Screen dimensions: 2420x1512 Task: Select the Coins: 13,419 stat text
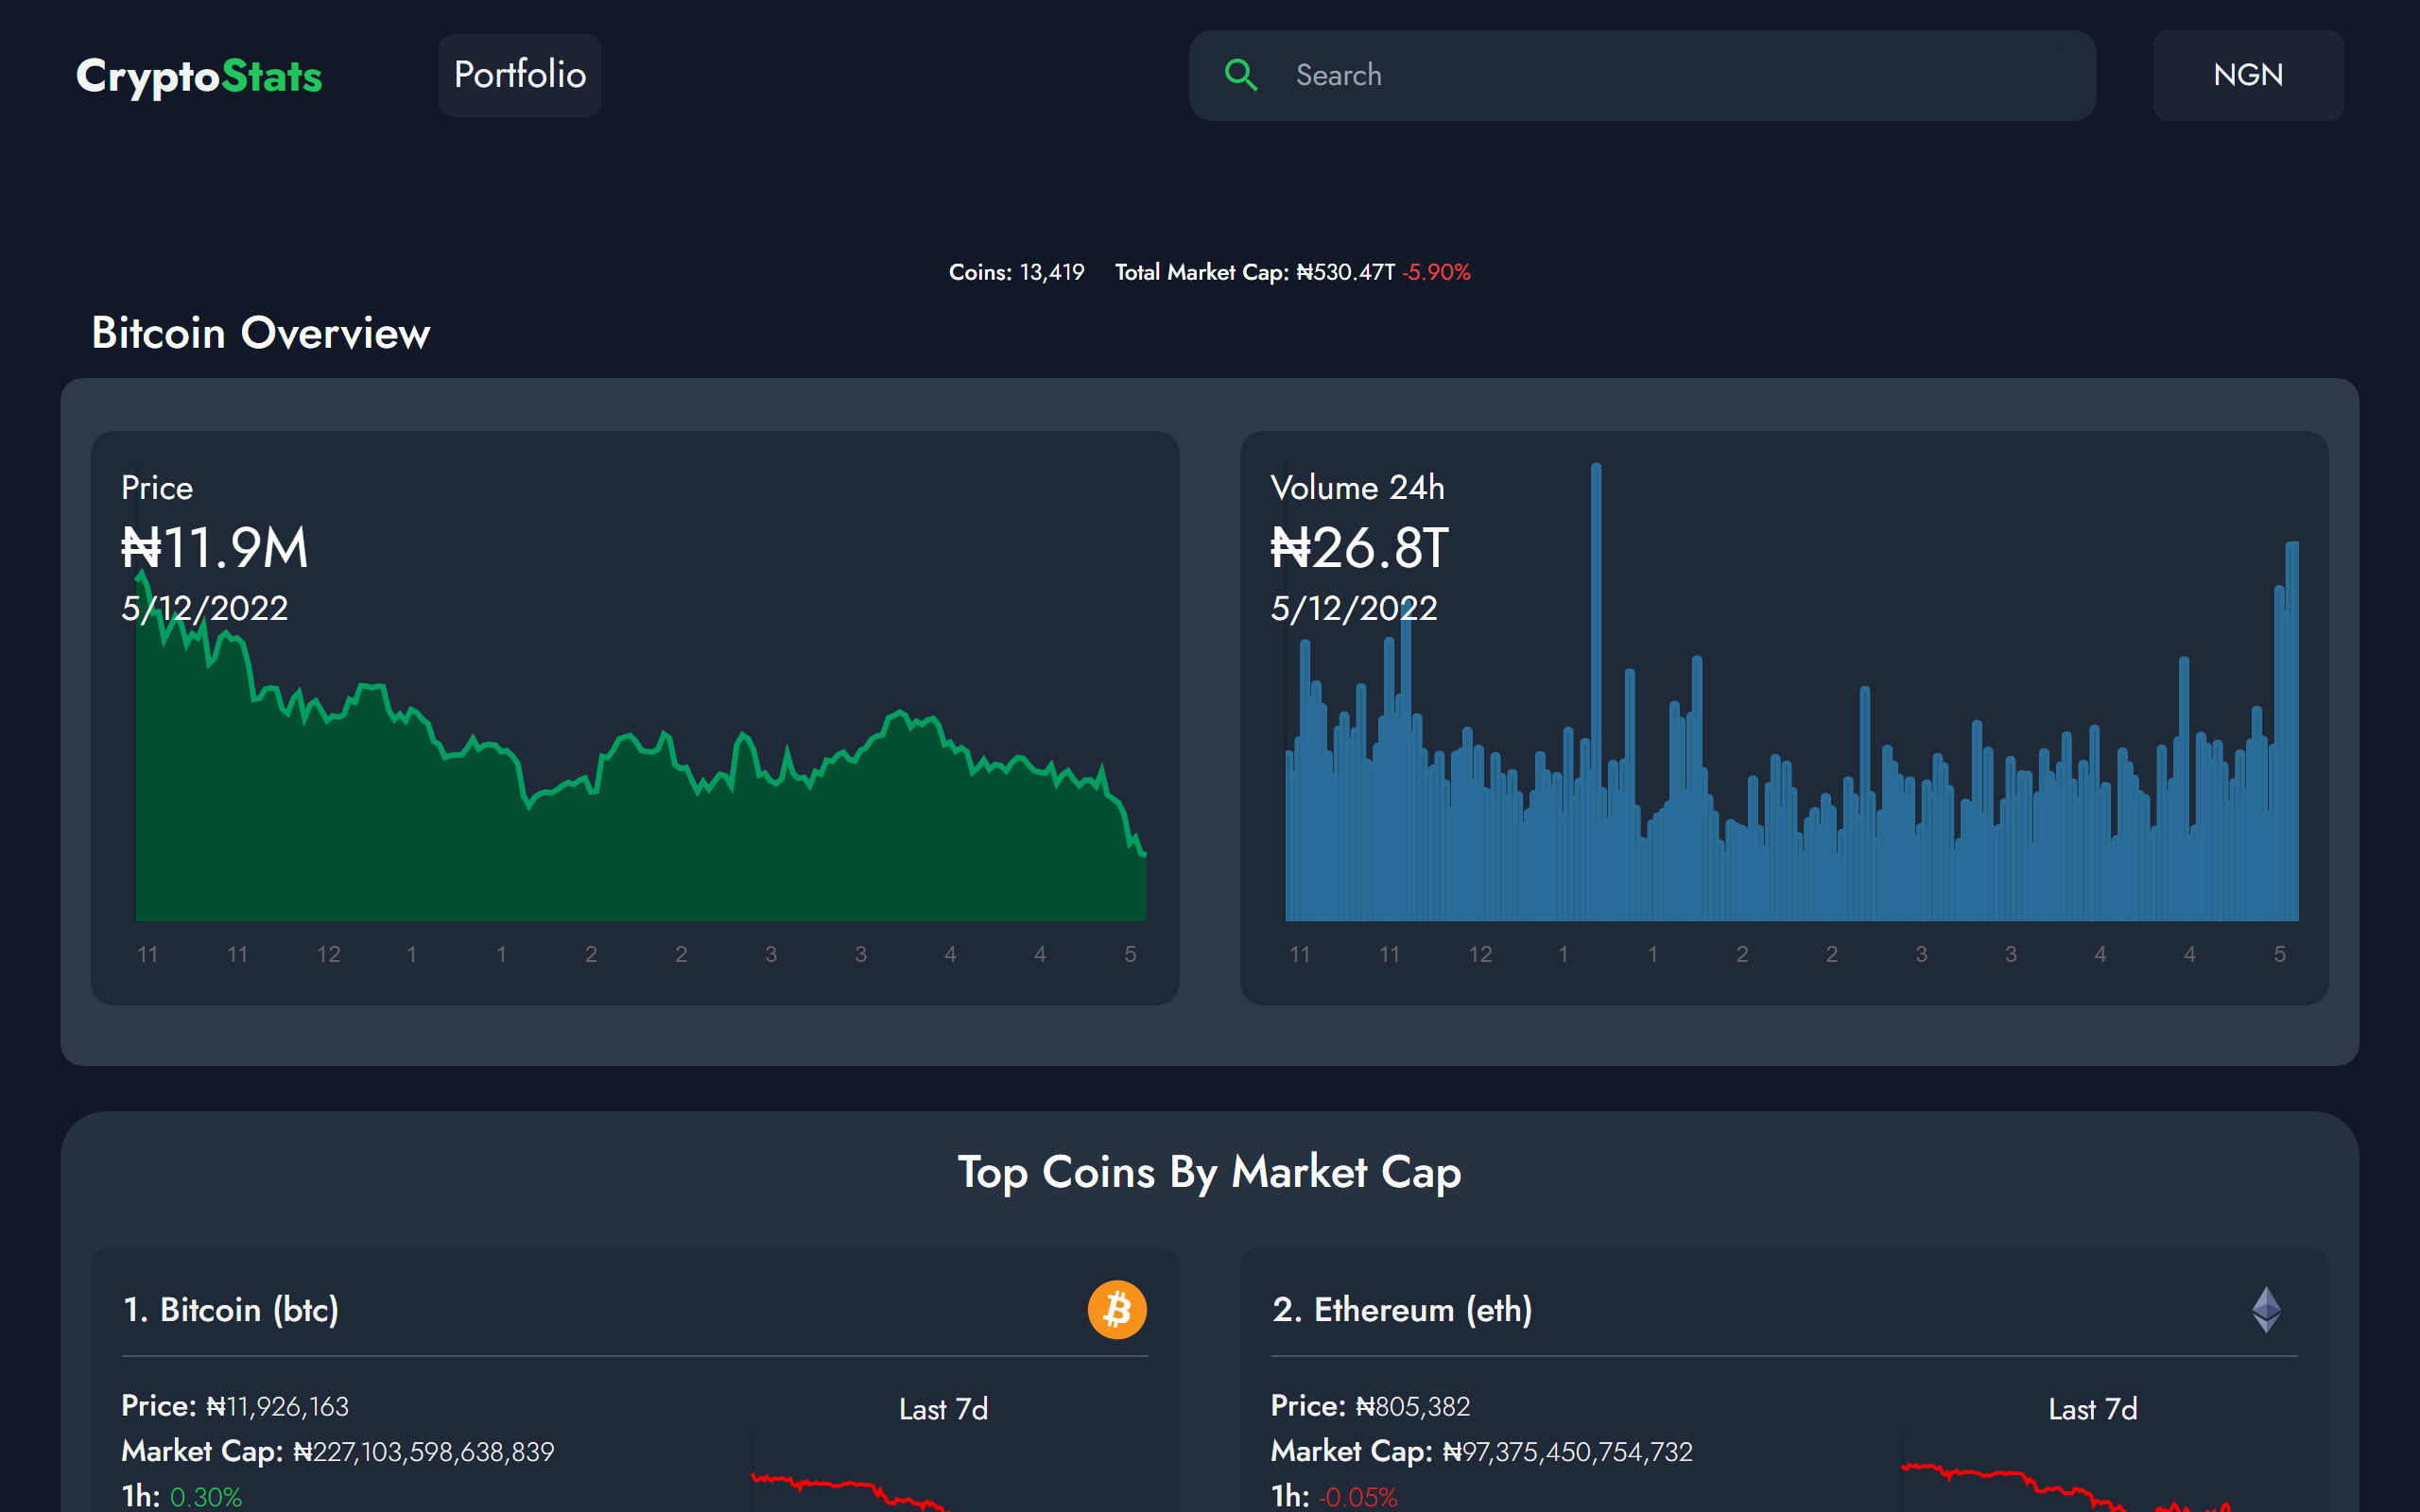pyautogui.click(x=1016, y=272)
